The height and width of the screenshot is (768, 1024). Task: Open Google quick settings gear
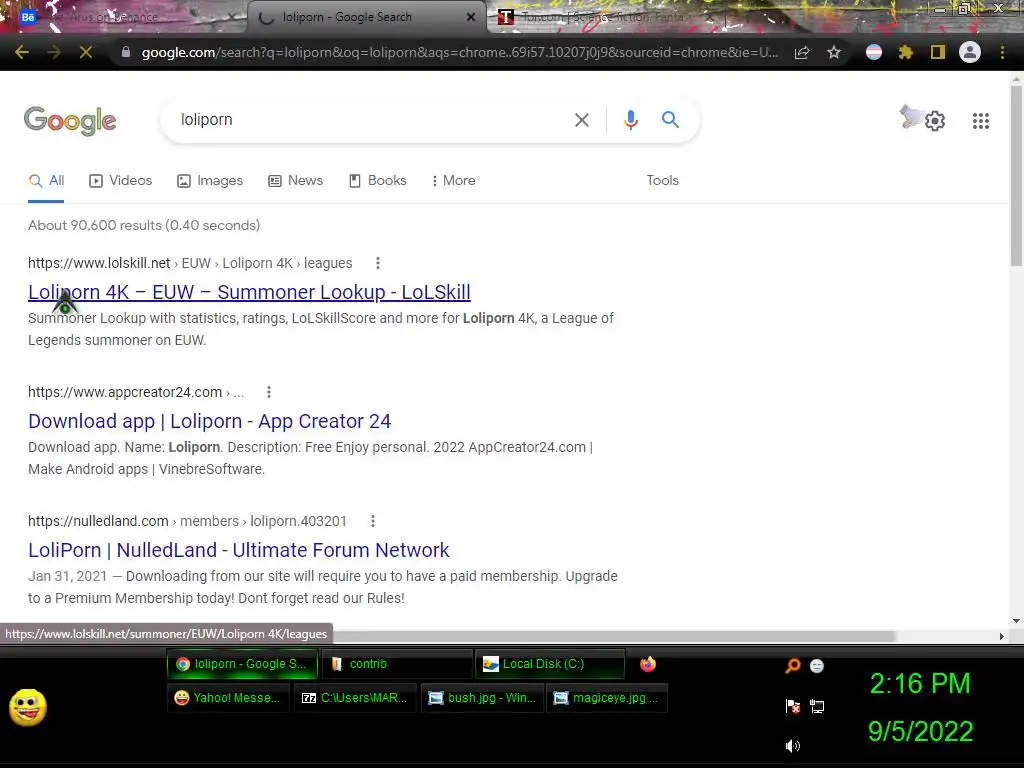[x=935, y=121]
